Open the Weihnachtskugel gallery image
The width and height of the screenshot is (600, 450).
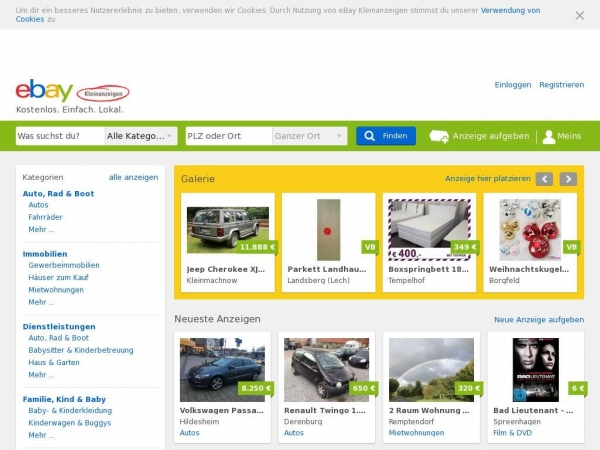click(x=530, y=230)
